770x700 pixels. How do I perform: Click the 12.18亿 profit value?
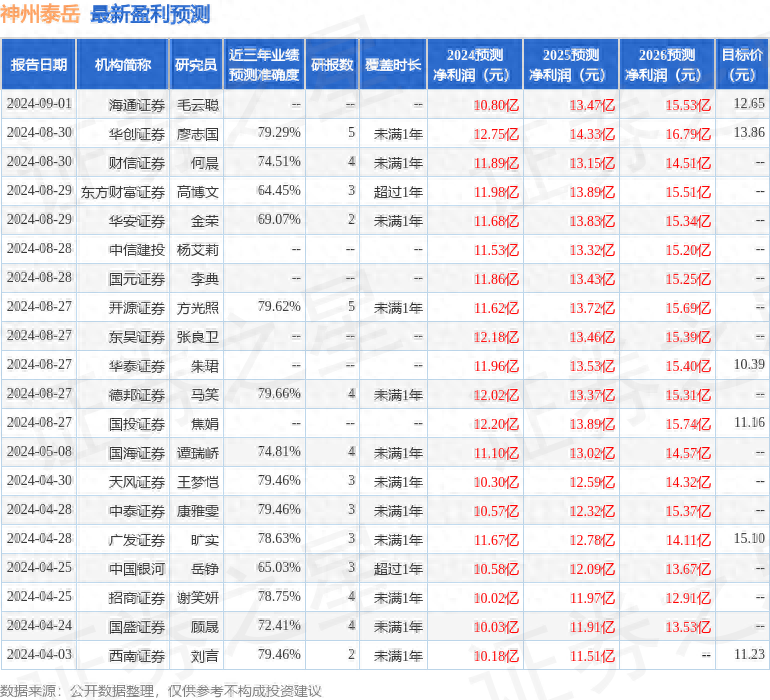[x=496, y=337]
